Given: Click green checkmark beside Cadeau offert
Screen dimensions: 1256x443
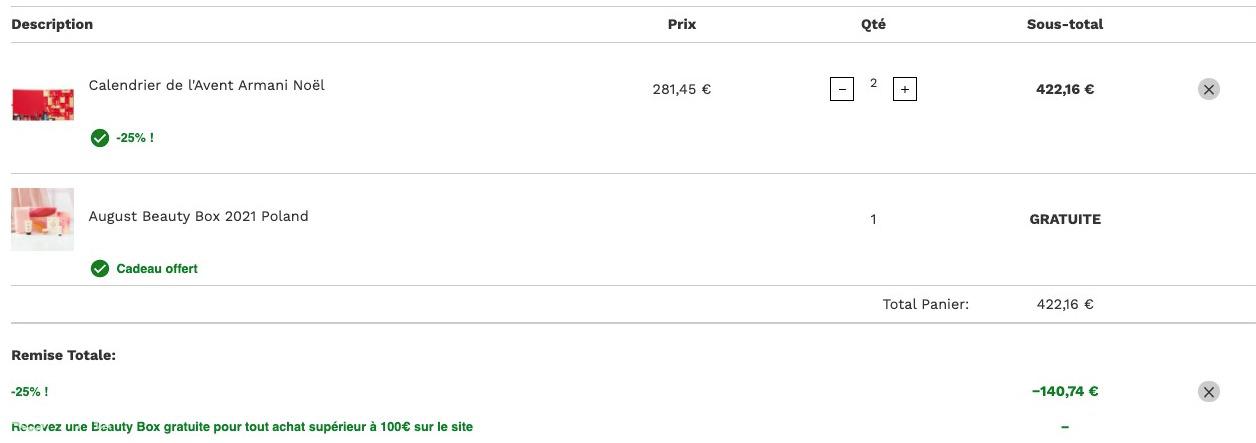Looking at the screenshot, I should (x=100, y=268).
